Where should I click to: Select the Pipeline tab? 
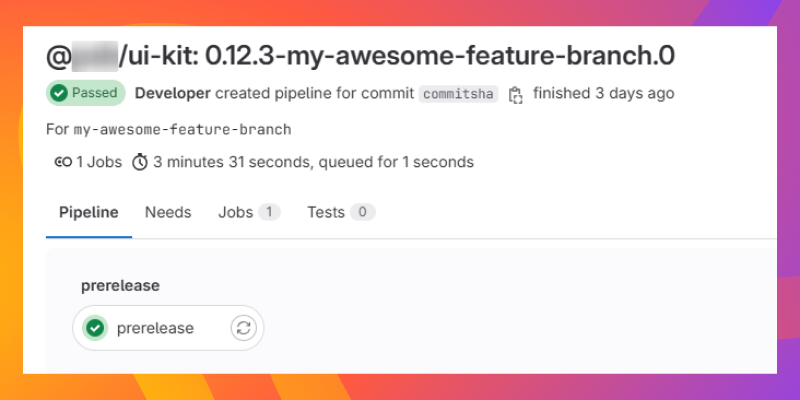click(89, 212)
